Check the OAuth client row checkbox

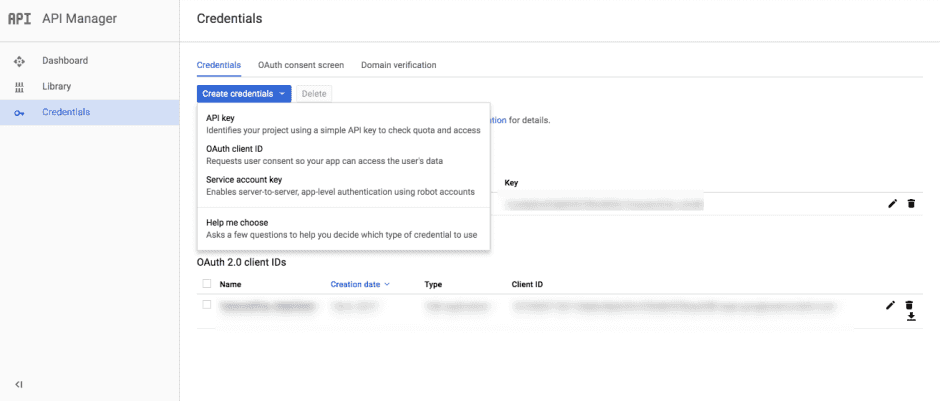click(x=207, y=304)
